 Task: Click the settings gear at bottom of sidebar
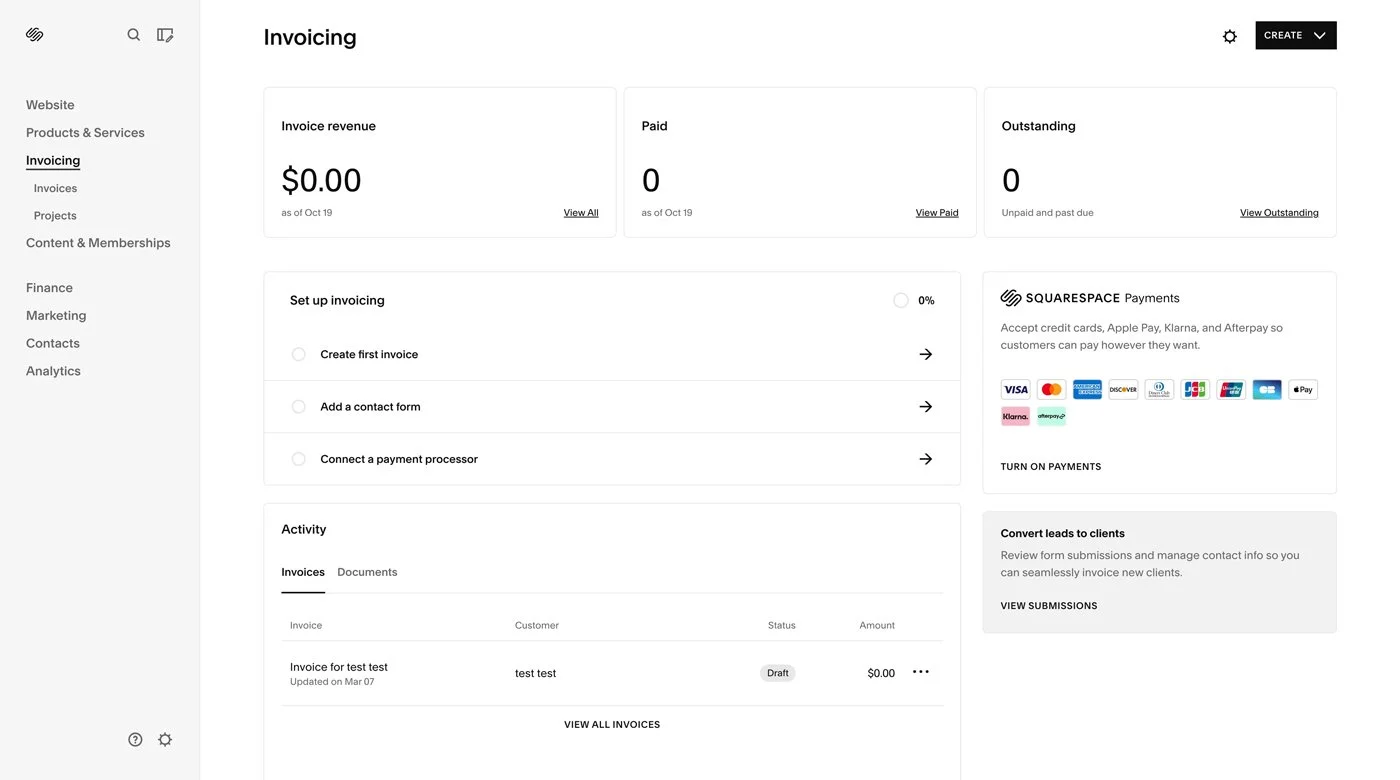click(x=164, y=739)
